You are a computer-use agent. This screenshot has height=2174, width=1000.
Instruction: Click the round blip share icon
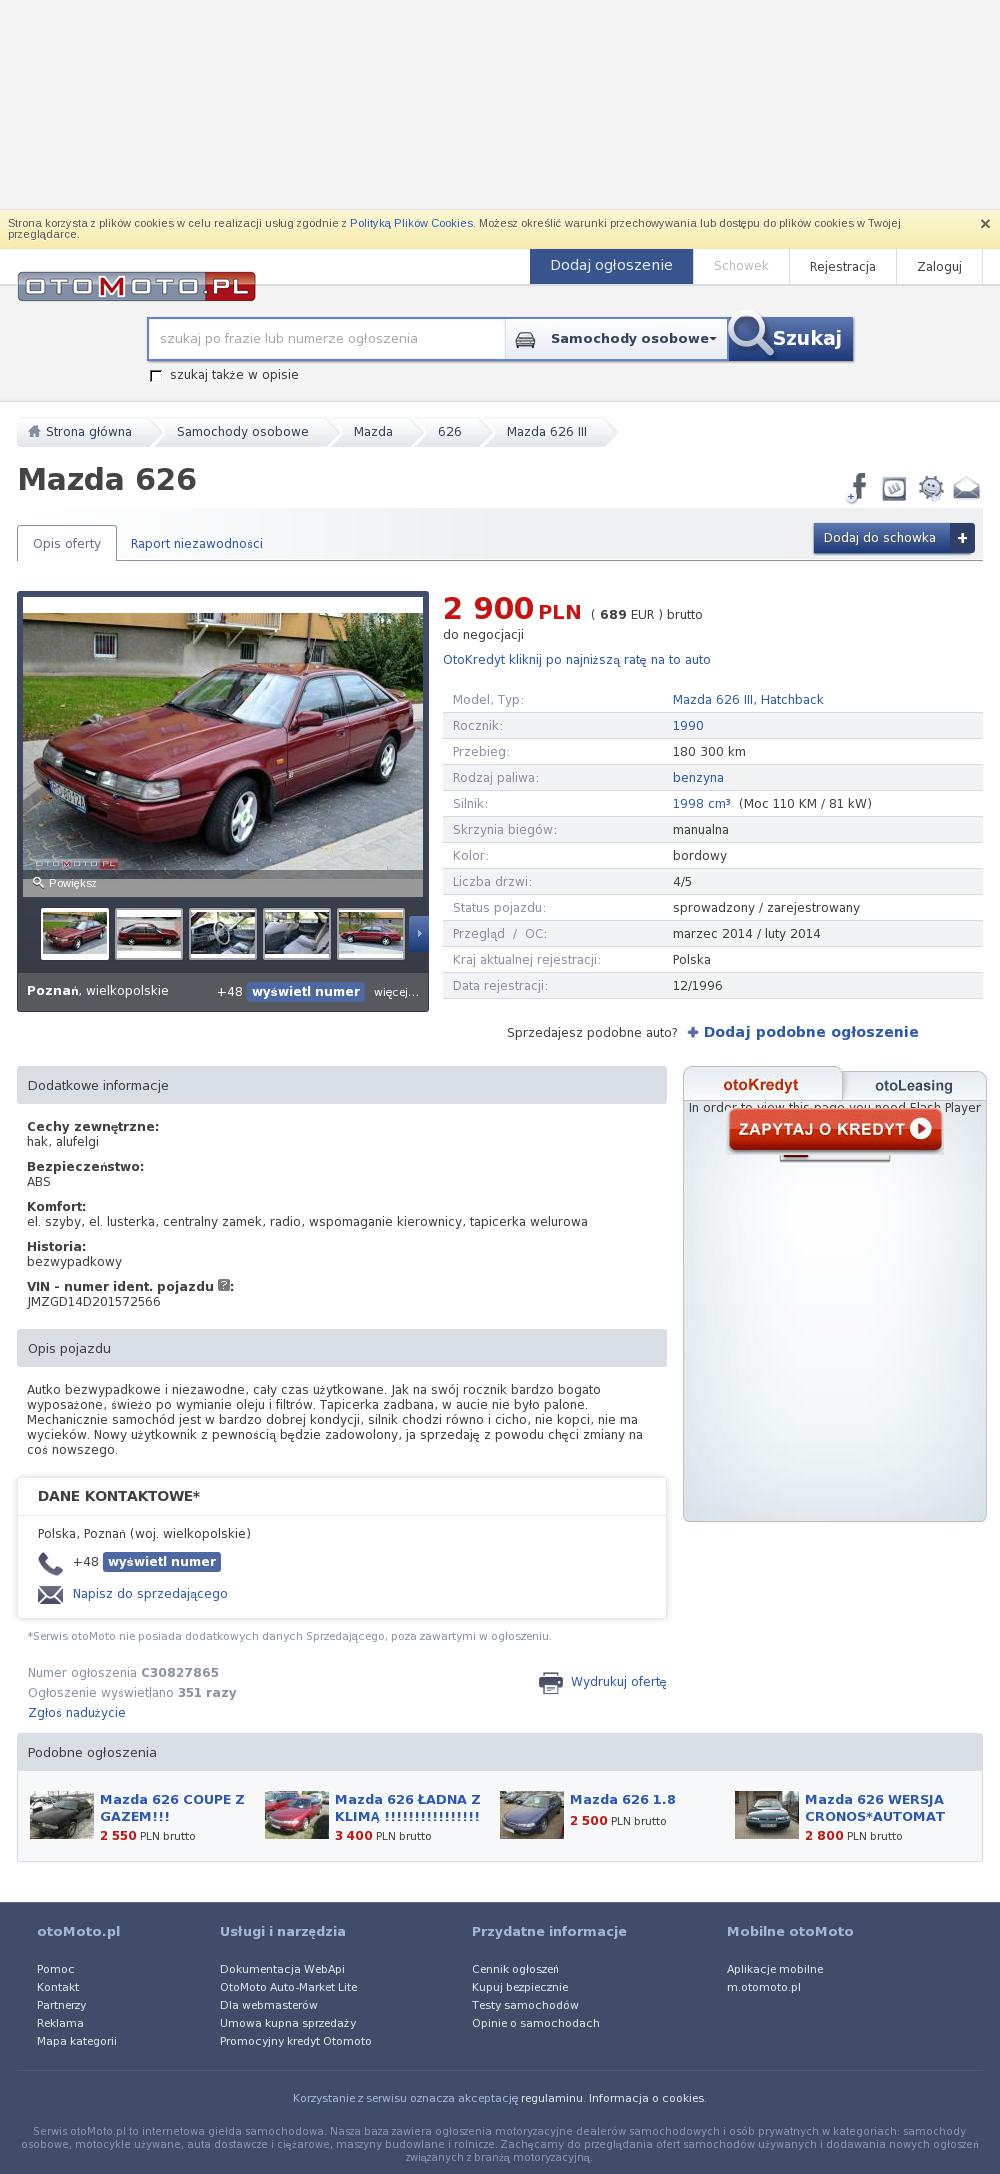tap(931, 488)
